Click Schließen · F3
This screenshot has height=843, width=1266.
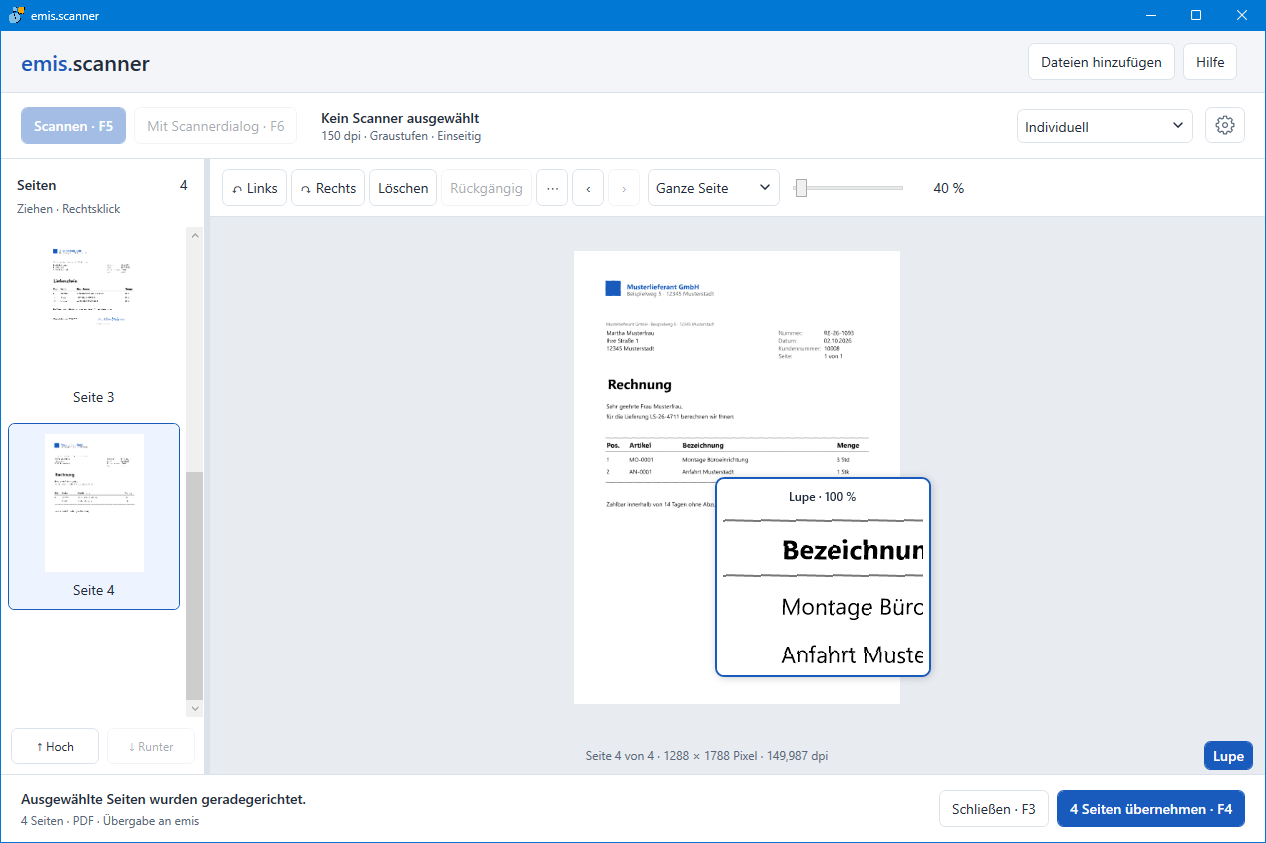(x=993, y=809)
